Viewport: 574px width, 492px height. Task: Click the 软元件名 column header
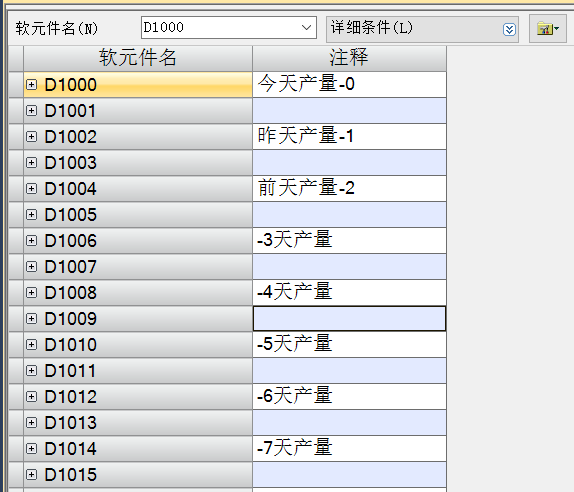(x=138, y=58)
